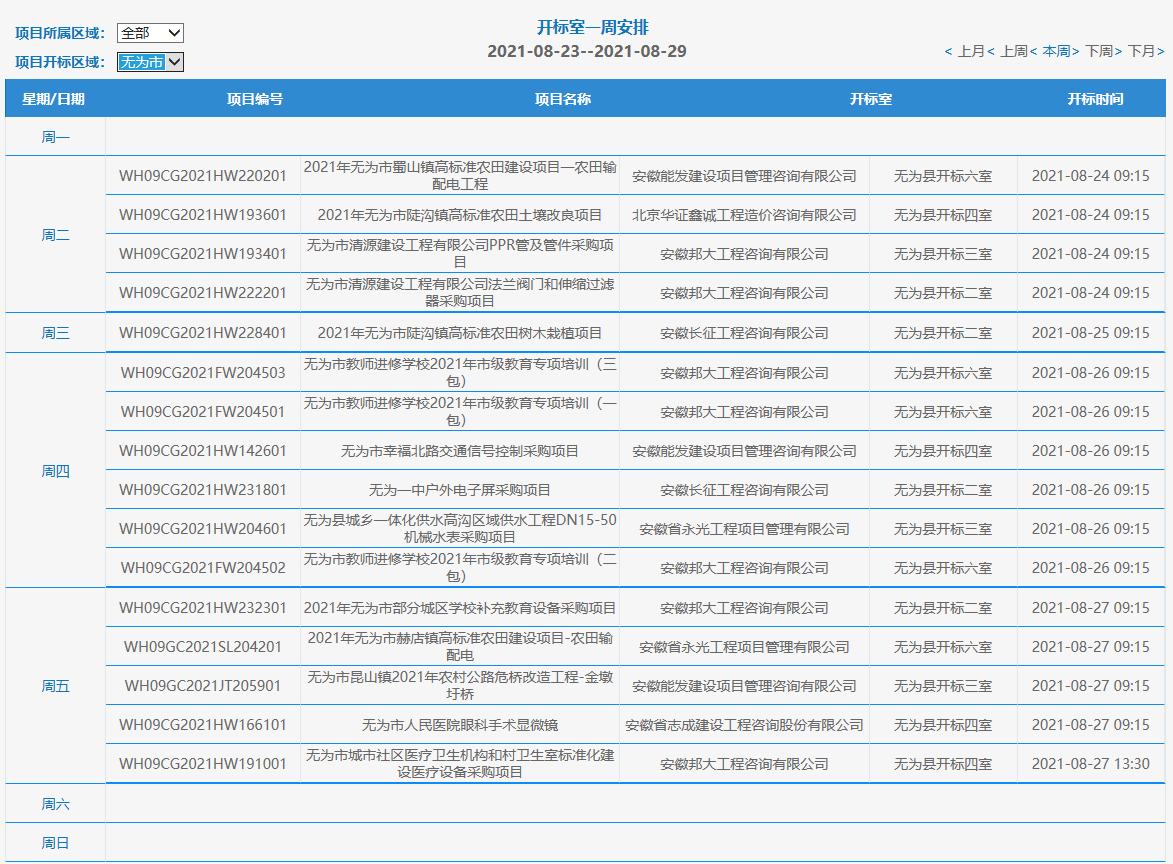This screenshot has height=864, width=1173.
Task: Select project 无为市人民医院眼科手术显微镜
Action: [460, 725]
